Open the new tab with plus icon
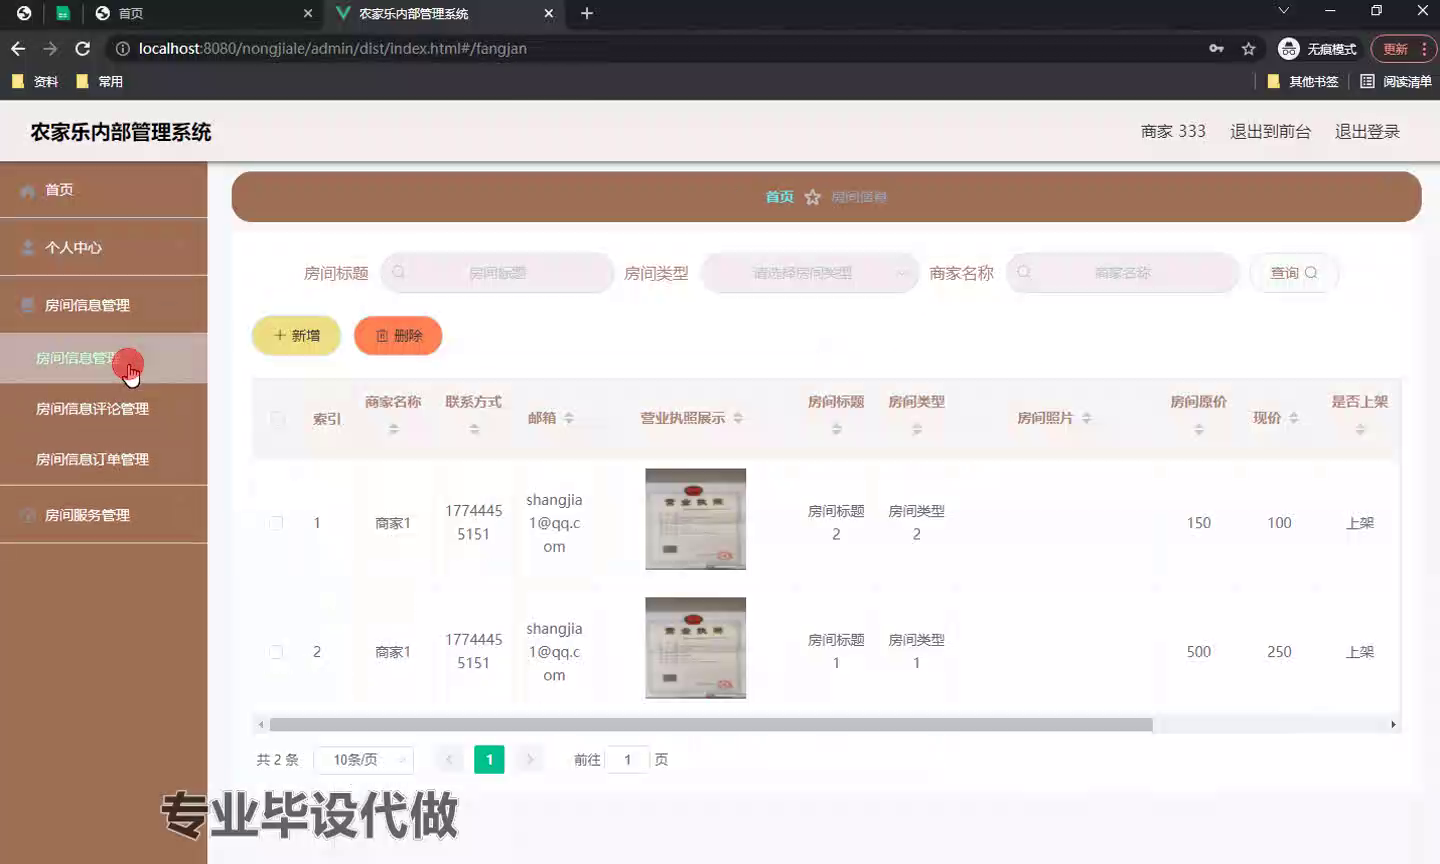Screen dimensions: 1440x864 tap(587, 13)
